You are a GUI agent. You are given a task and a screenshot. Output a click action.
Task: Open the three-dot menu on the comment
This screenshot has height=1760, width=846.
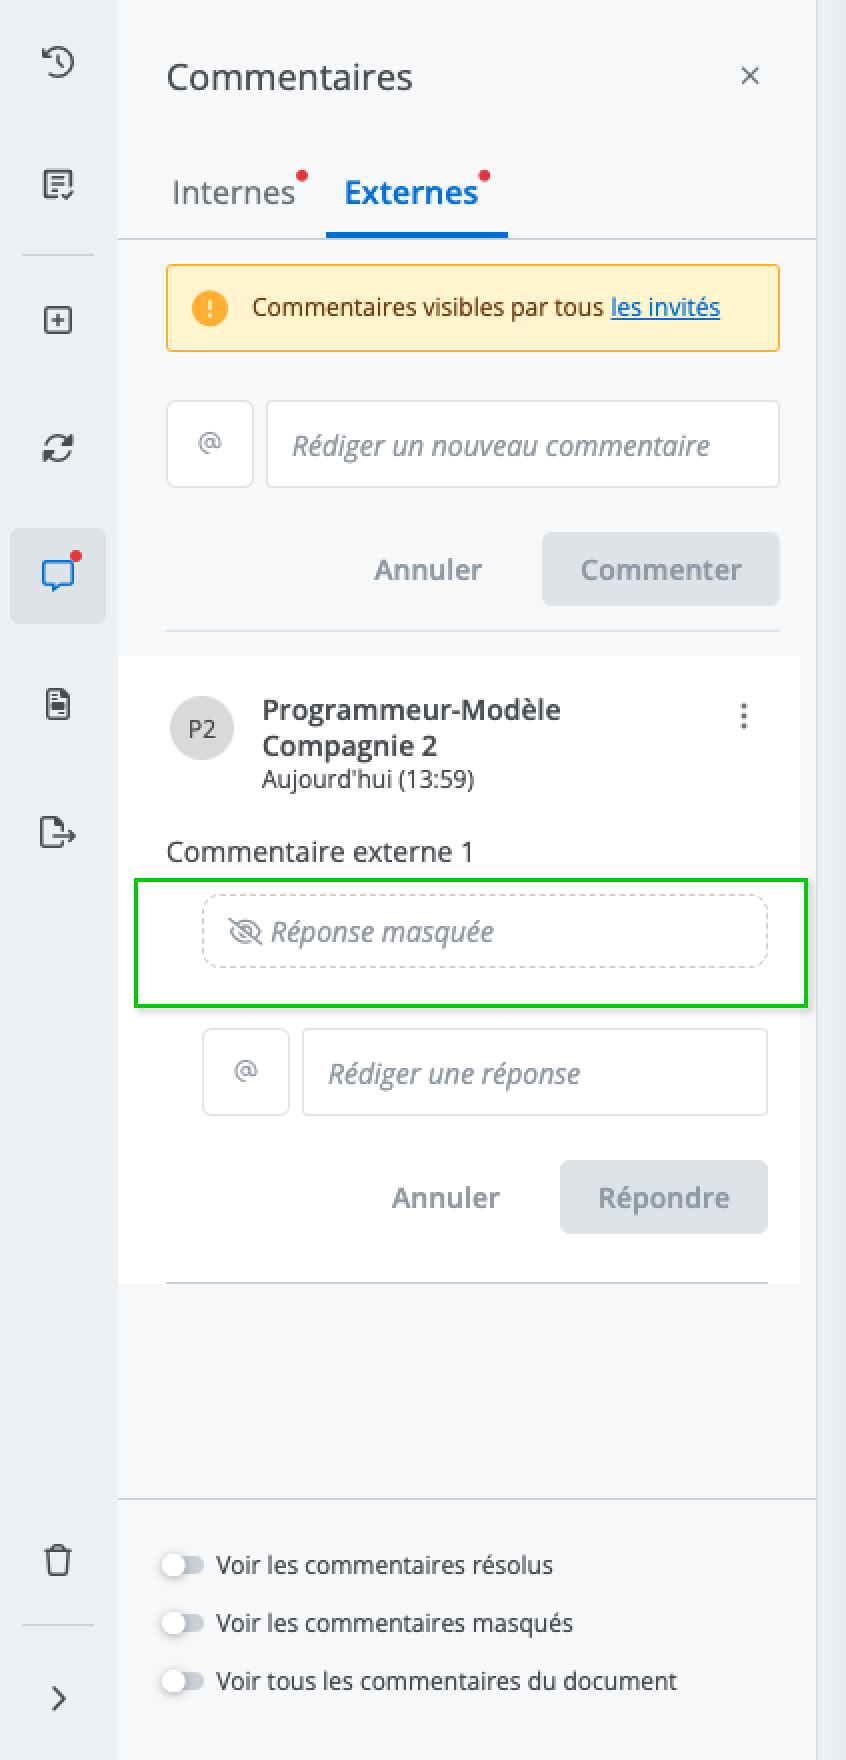(743, 716)
